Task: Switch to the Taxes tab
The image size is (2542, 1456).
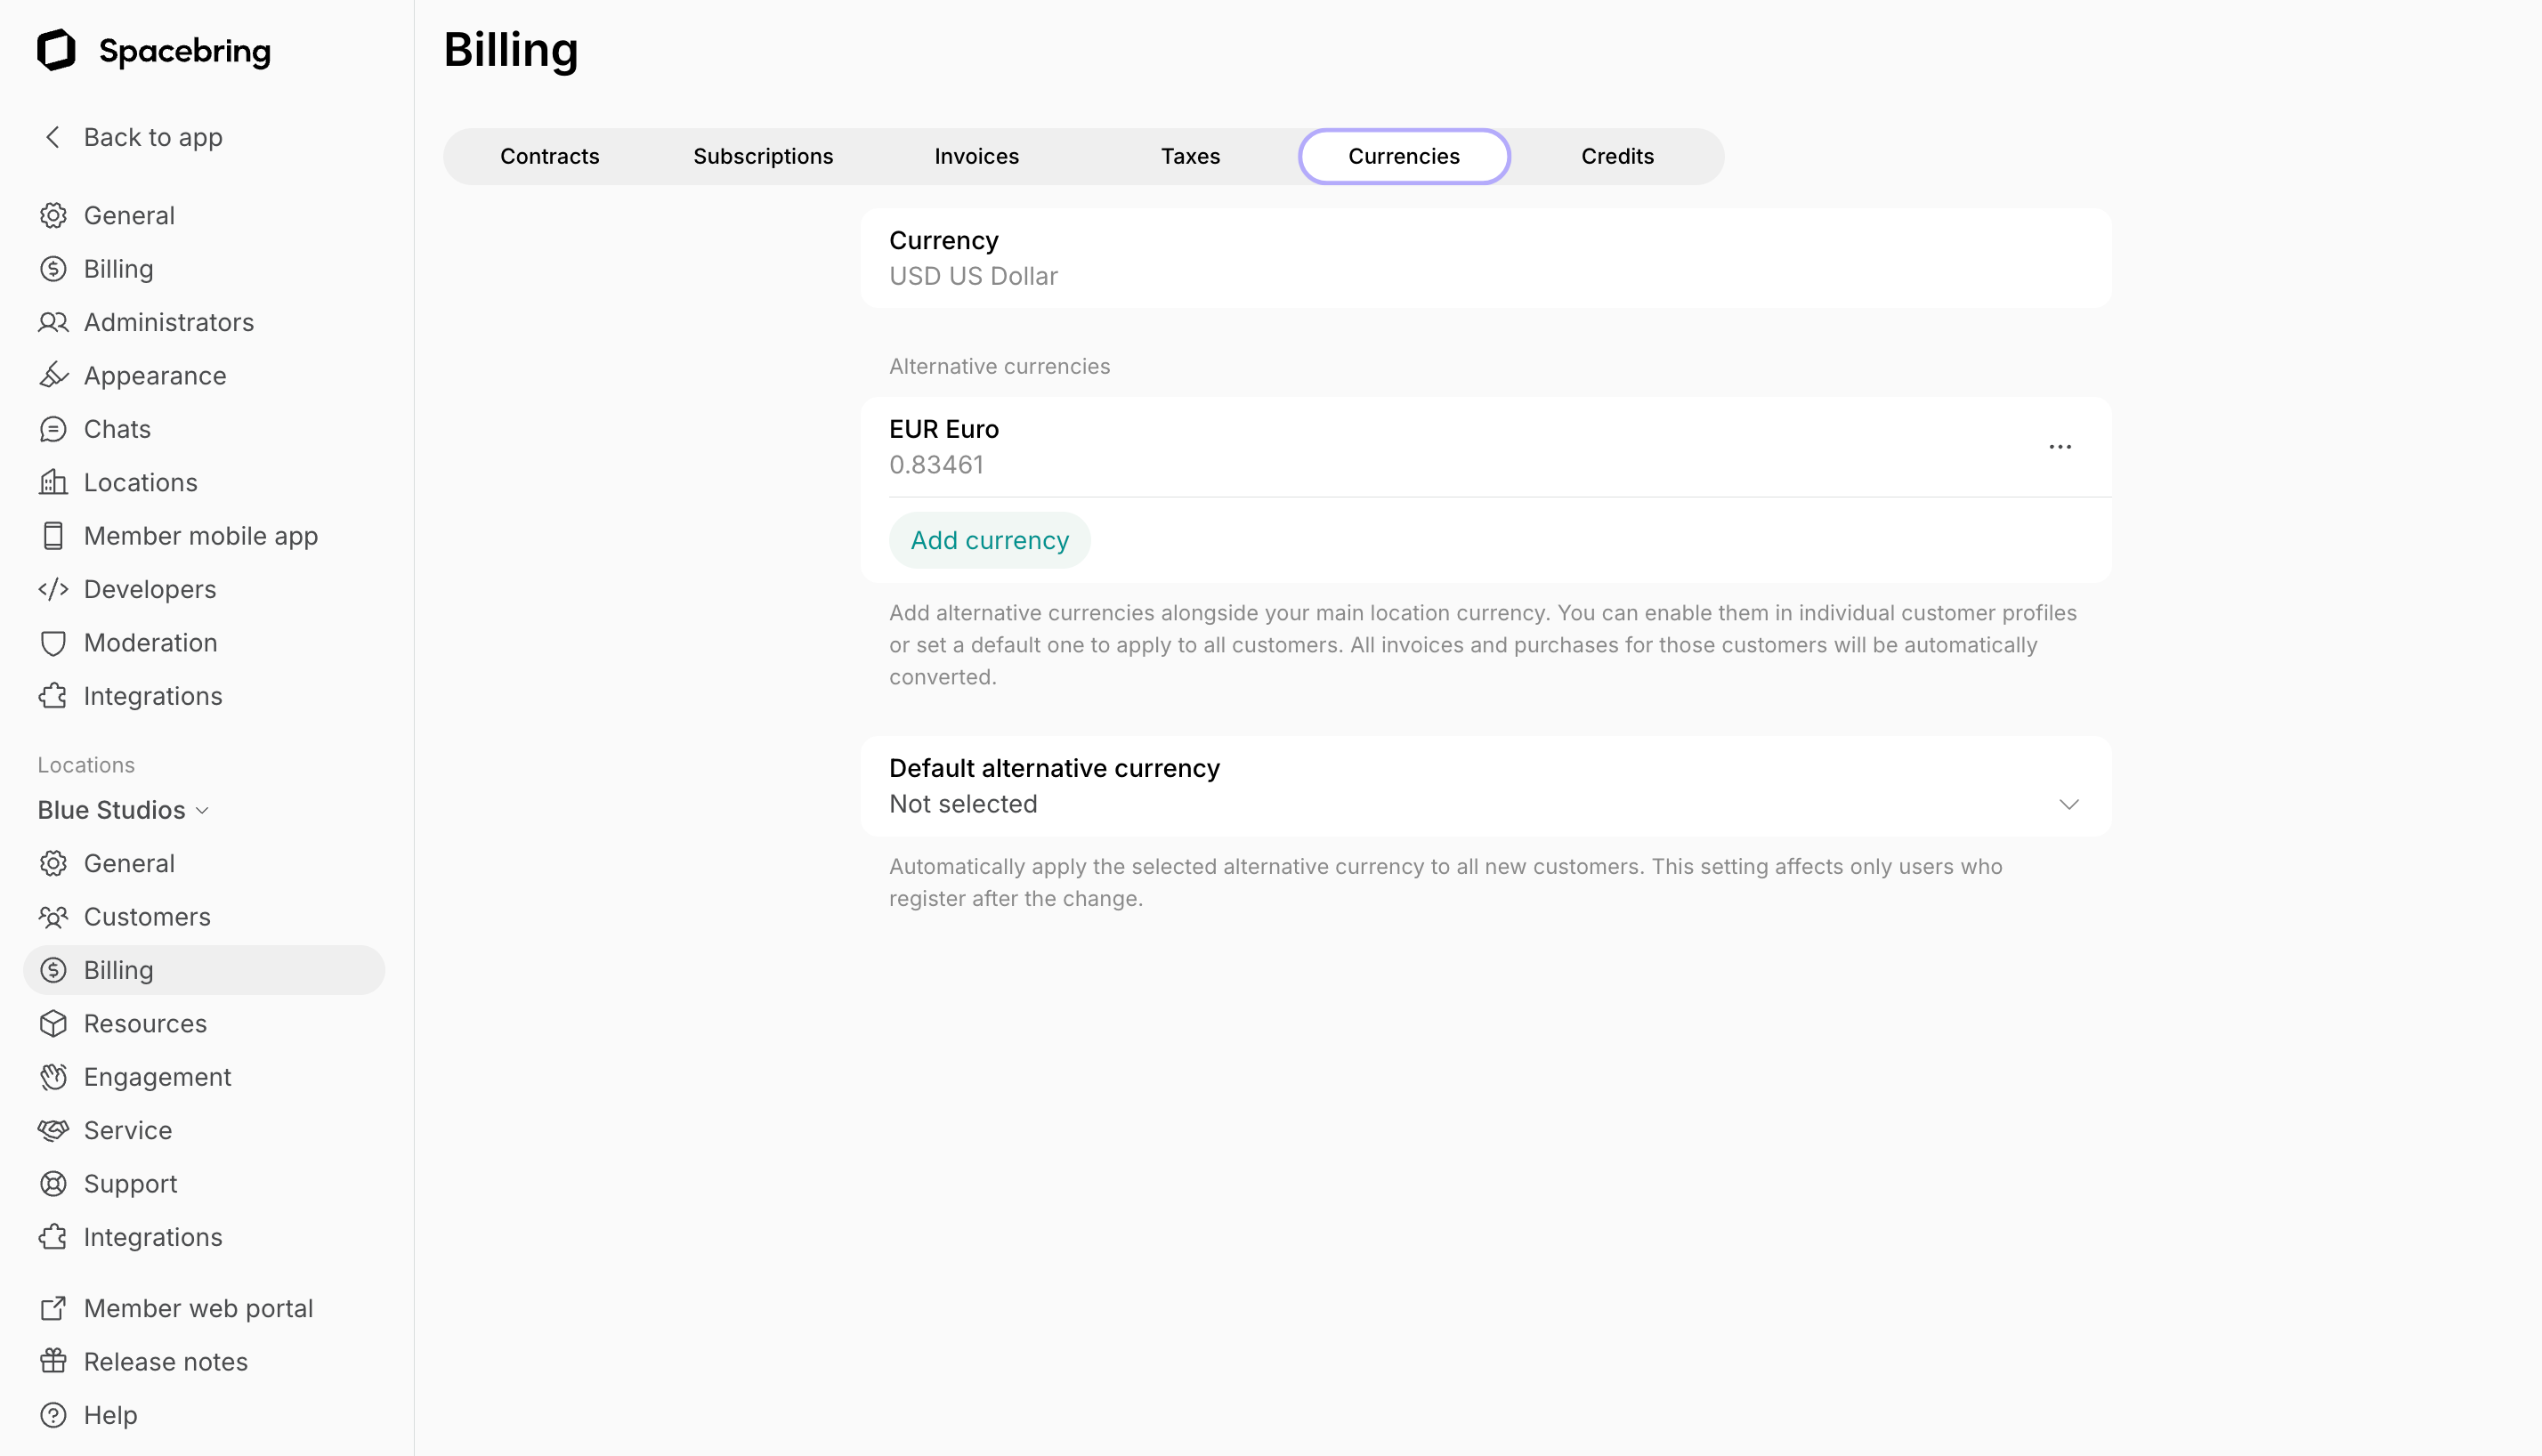Action: point(1190,156)
